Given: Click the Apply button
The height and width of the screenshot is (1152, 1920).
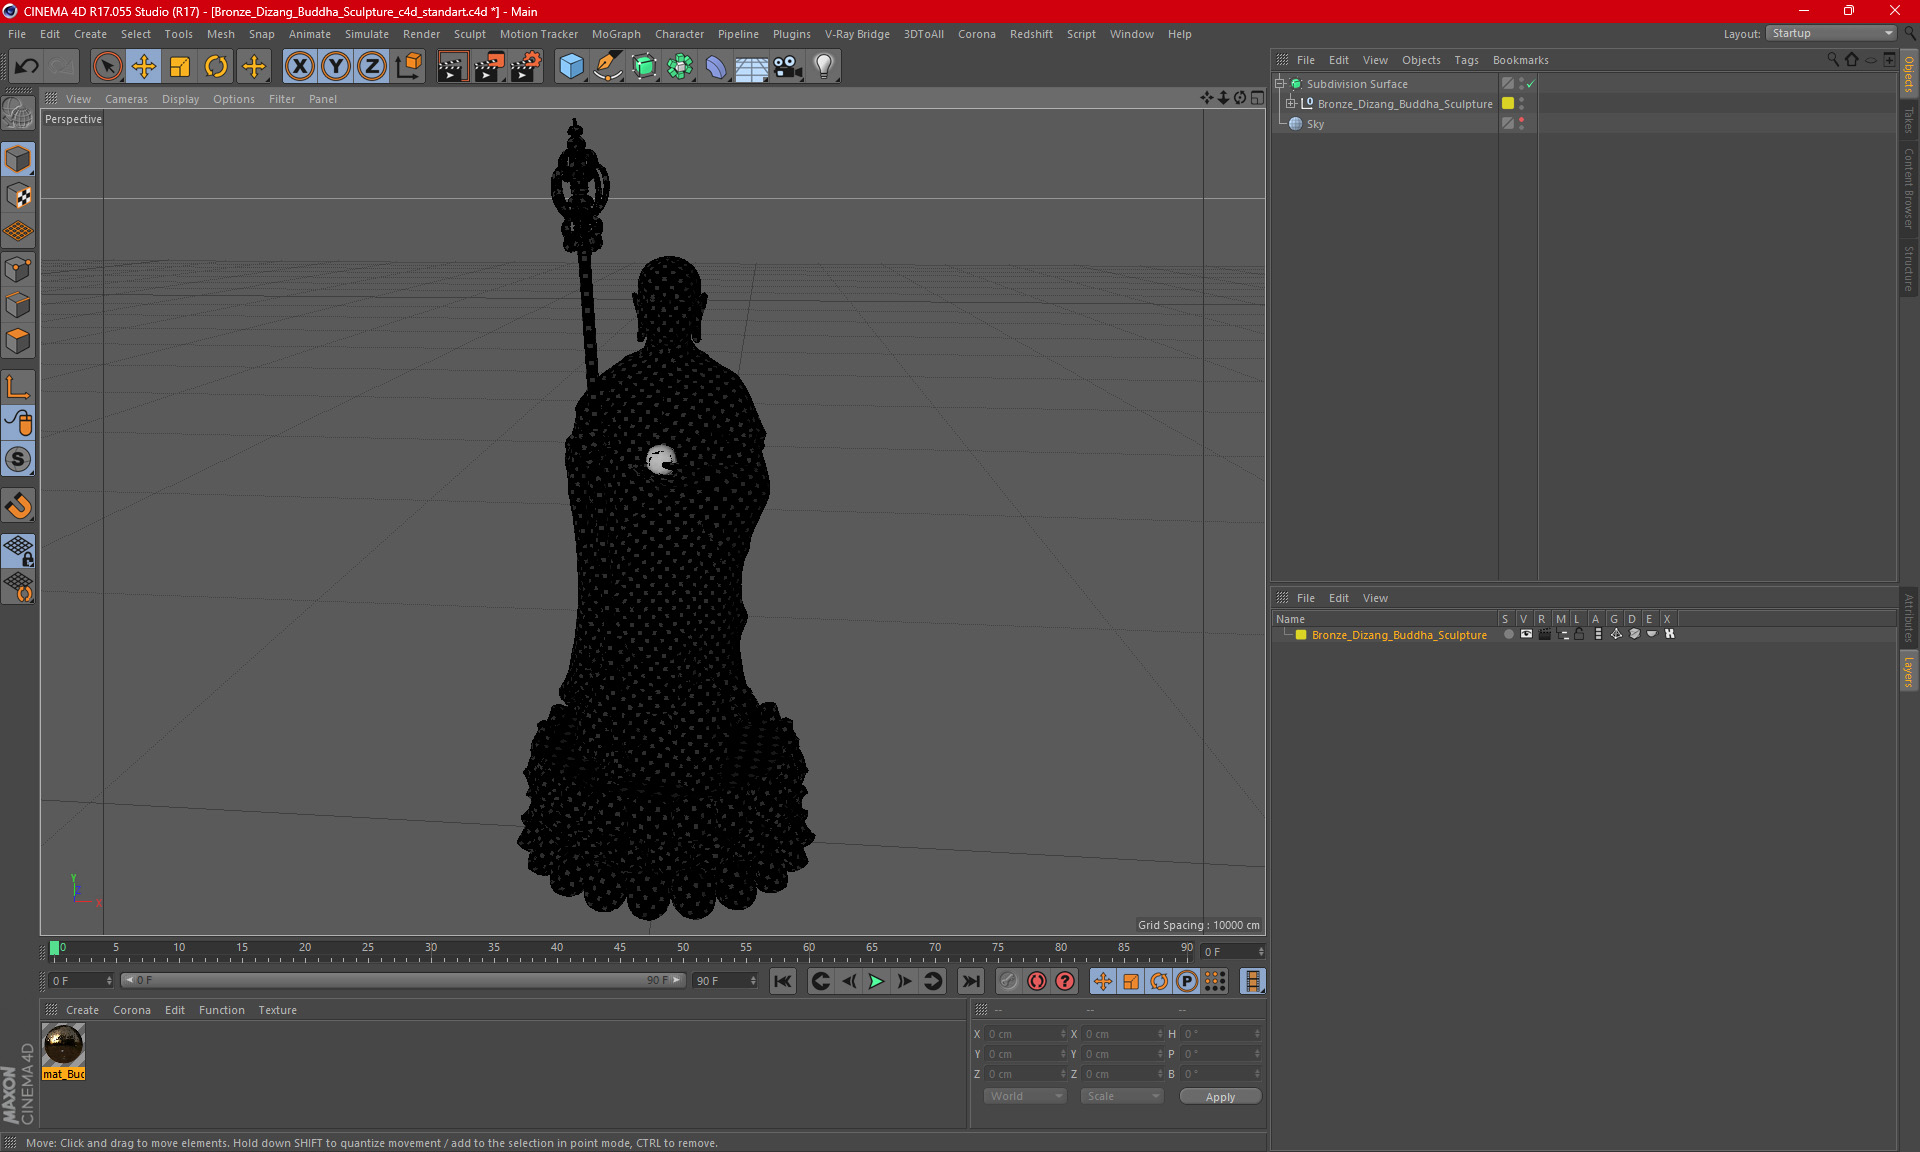Looking at the screenshot, I should 1220,1097.
